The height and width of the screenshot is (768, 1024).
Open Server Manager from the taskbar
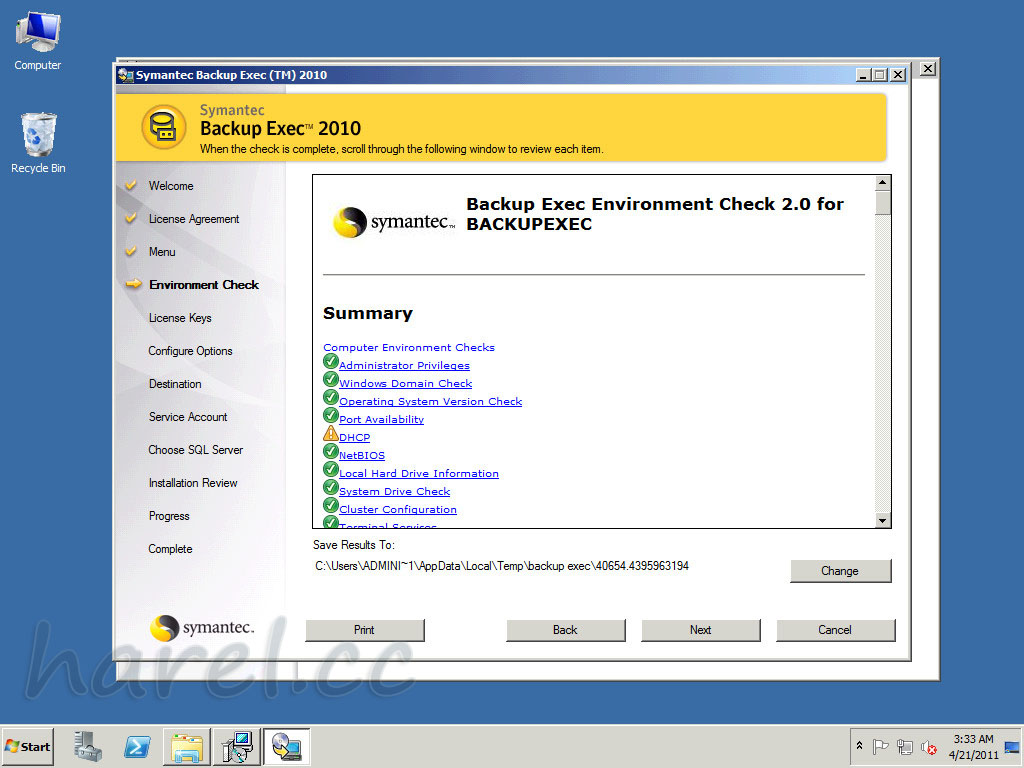88,746
